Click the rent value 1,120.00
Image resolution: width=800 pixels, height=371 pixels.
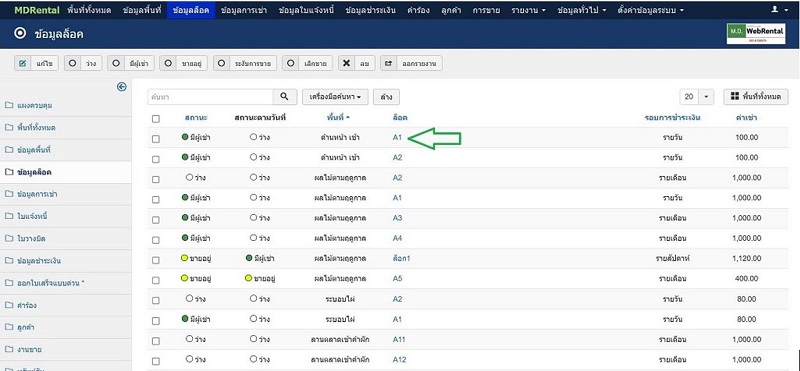click(x=746, y=258)
